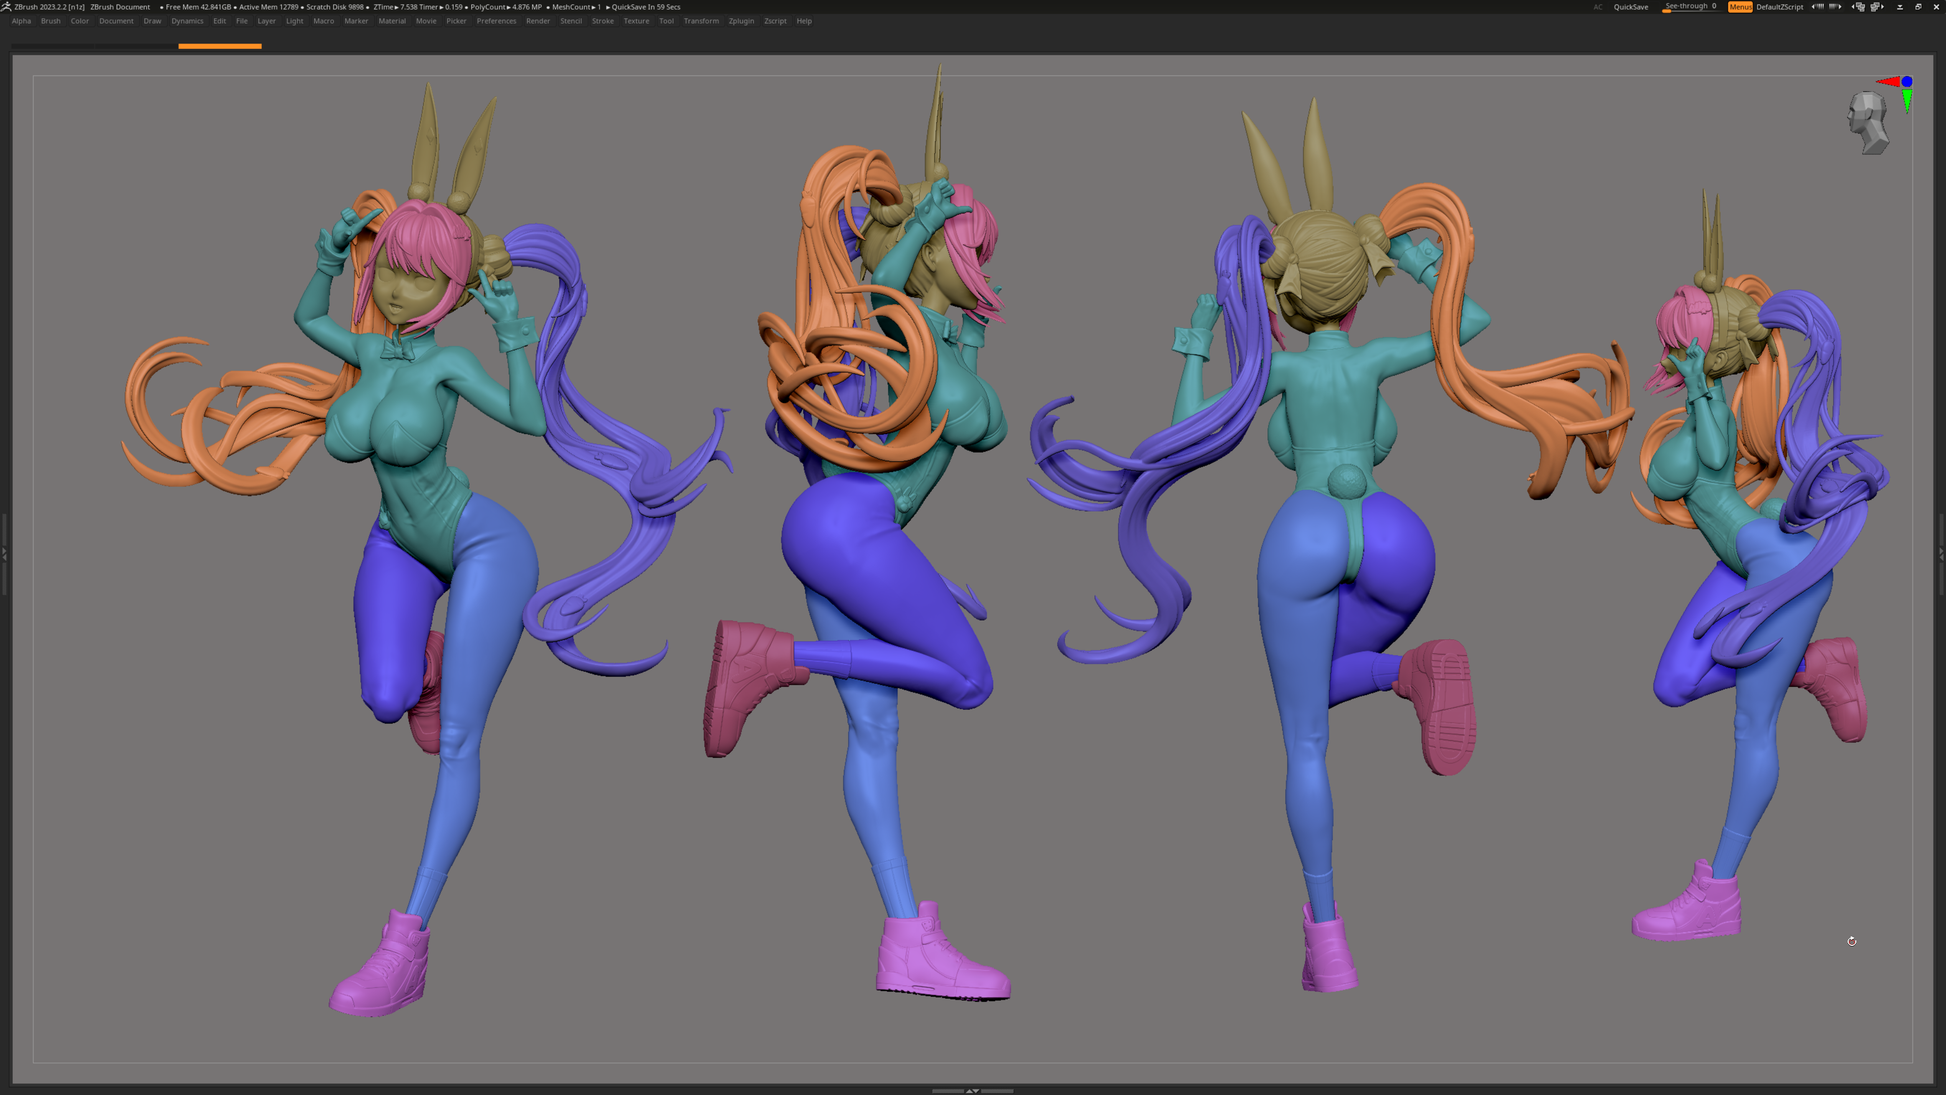Image resolution: width=1946 pixels, height=1095 pixels.
Task: Adjust the See-through slider
Action: [x=1690, y=7]
